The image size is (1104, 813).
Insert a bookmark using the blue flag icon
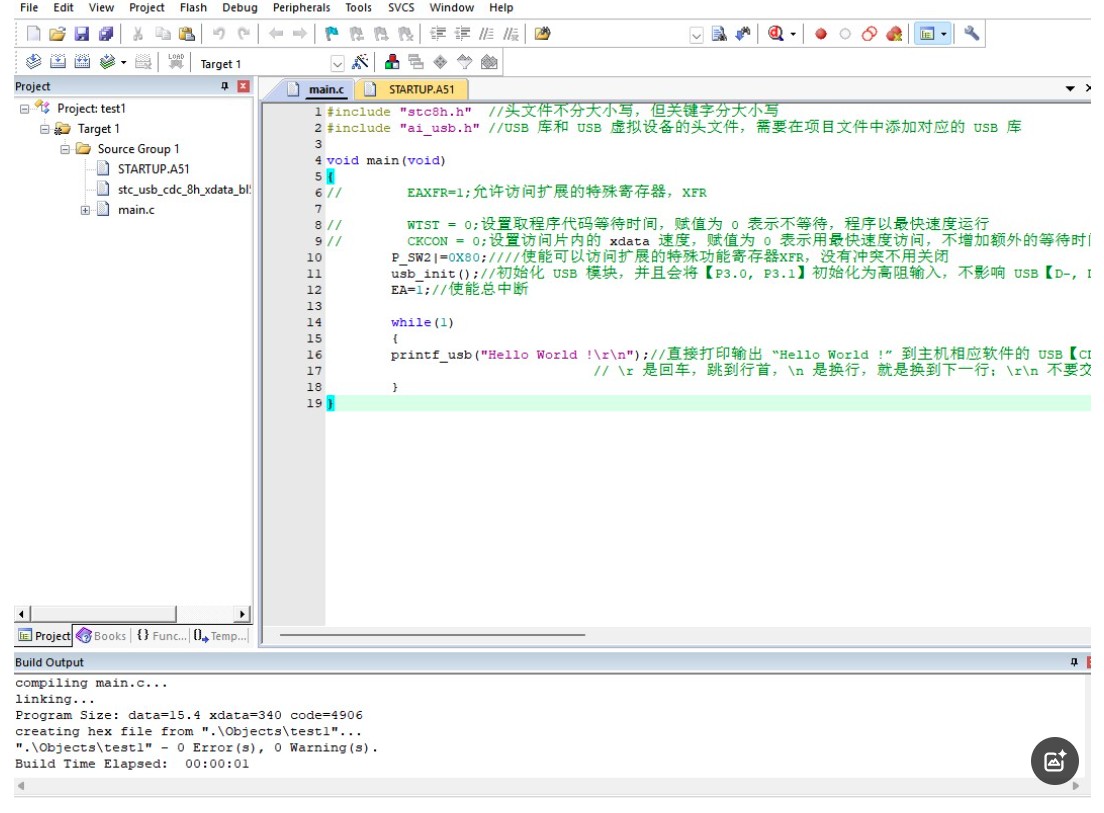coord(332,33)
